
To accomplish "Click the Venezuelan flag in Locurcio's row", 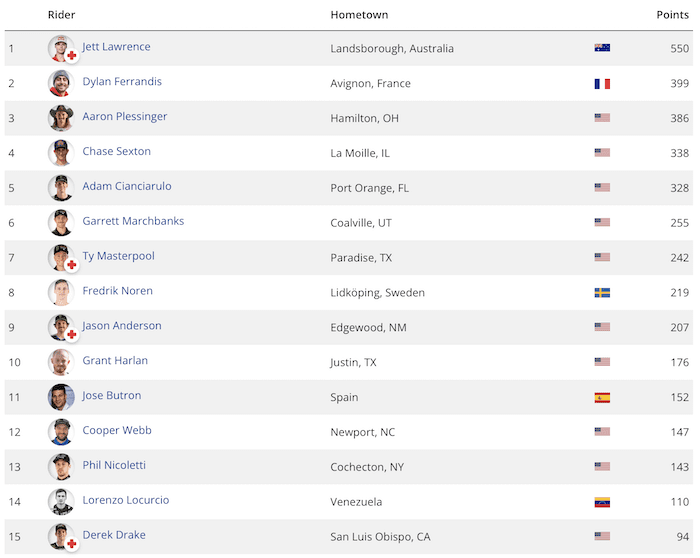I will coord(602,502).
